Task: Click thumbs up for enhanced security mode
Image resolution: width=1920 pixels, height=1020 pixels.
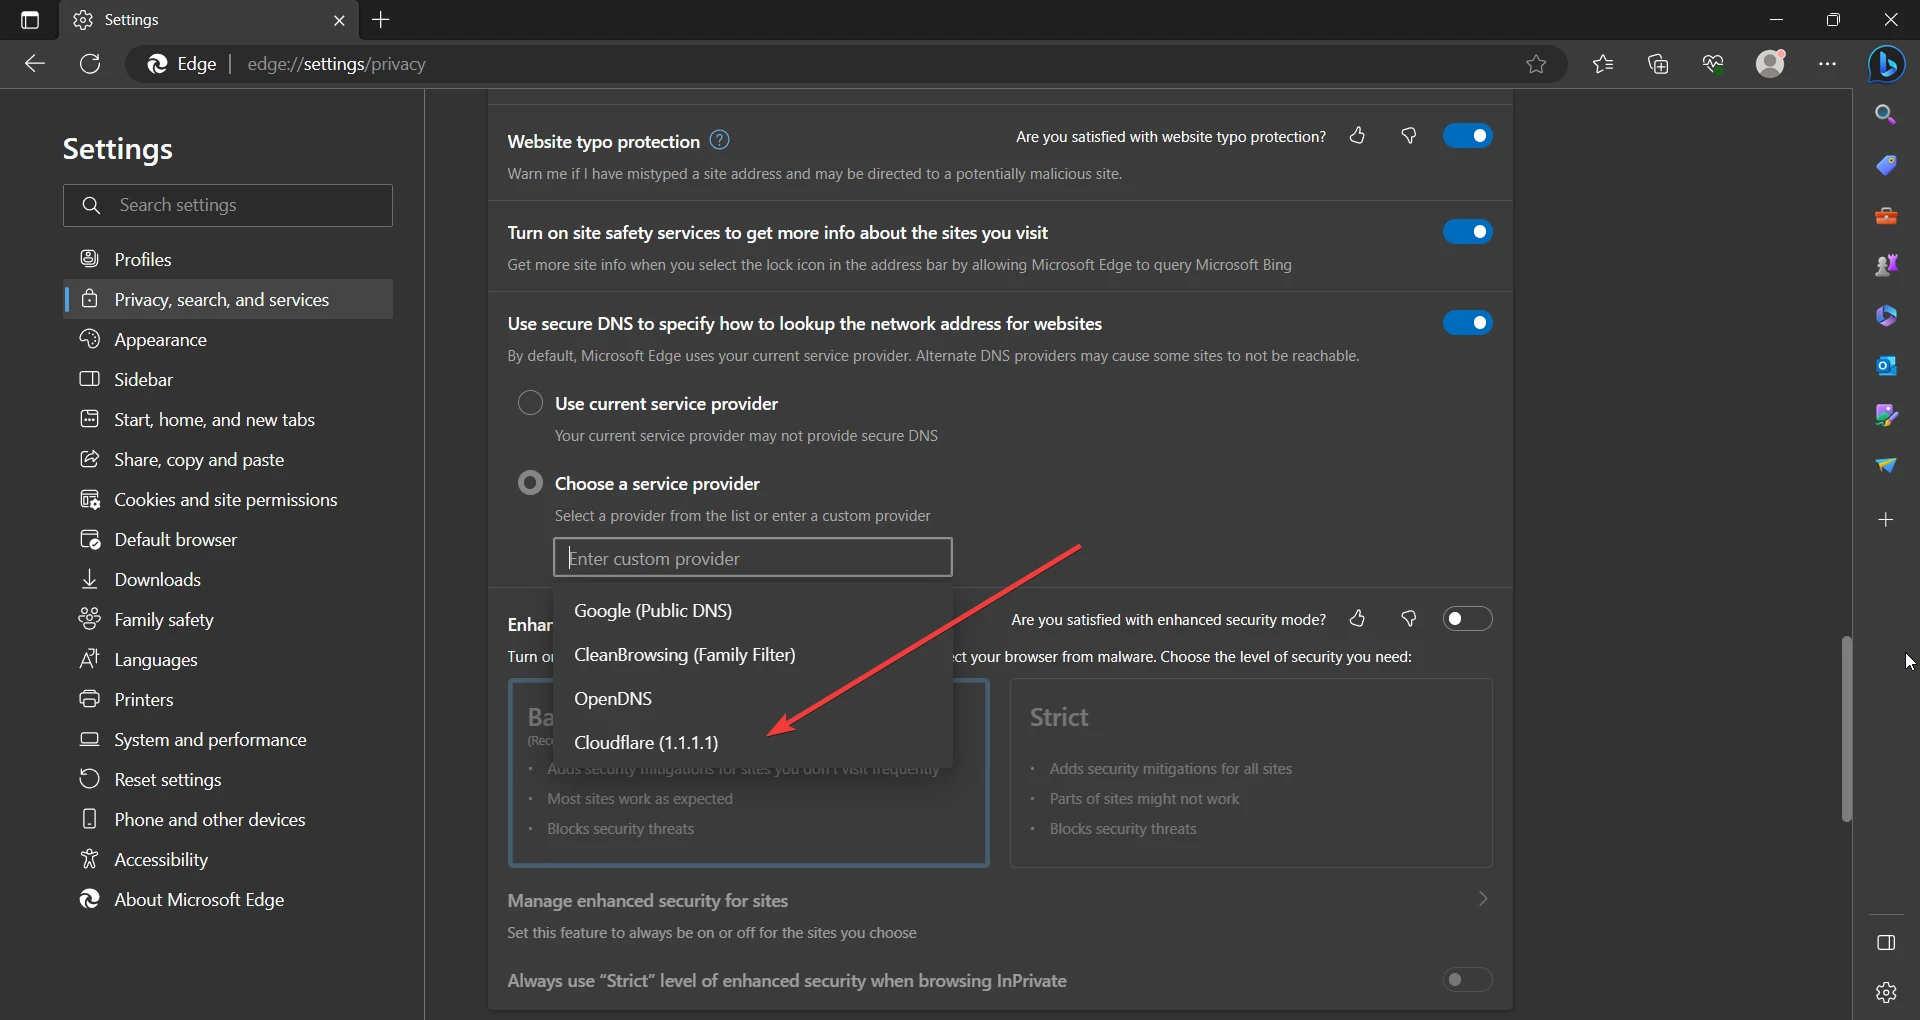Action: [x=1357, y=619]
